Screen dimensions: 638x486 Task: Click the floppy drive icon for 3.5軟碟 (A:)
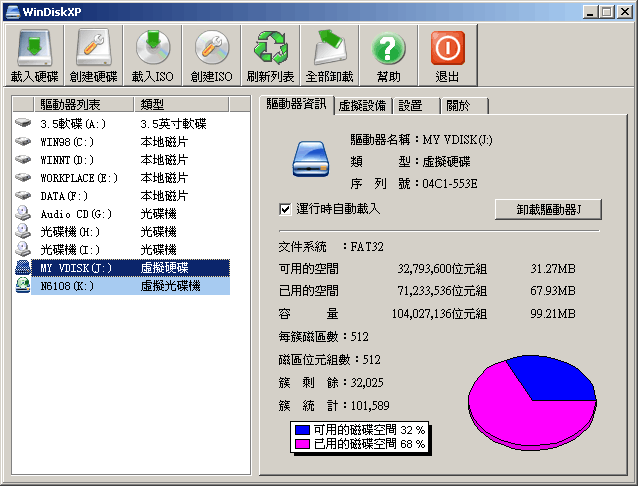coord(23,123)
